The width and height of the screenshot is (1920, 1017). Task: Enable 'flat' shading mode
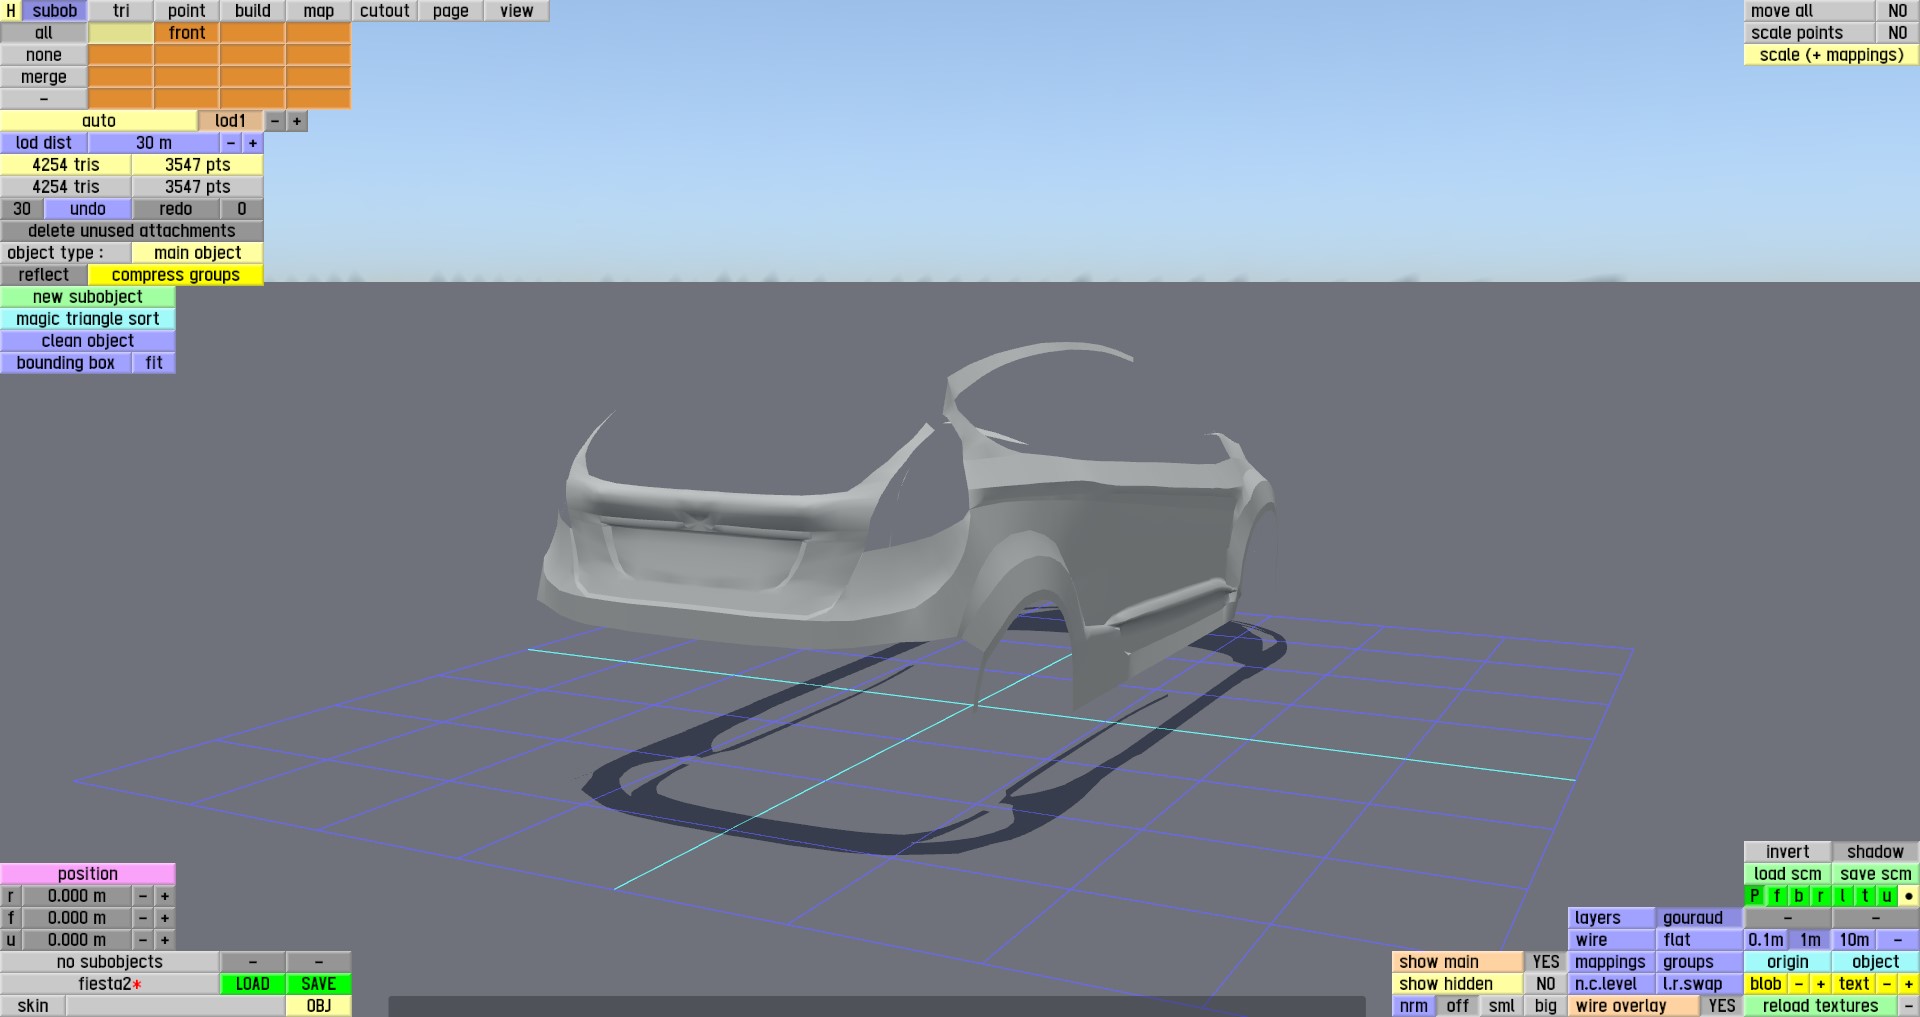(1700, 940)
